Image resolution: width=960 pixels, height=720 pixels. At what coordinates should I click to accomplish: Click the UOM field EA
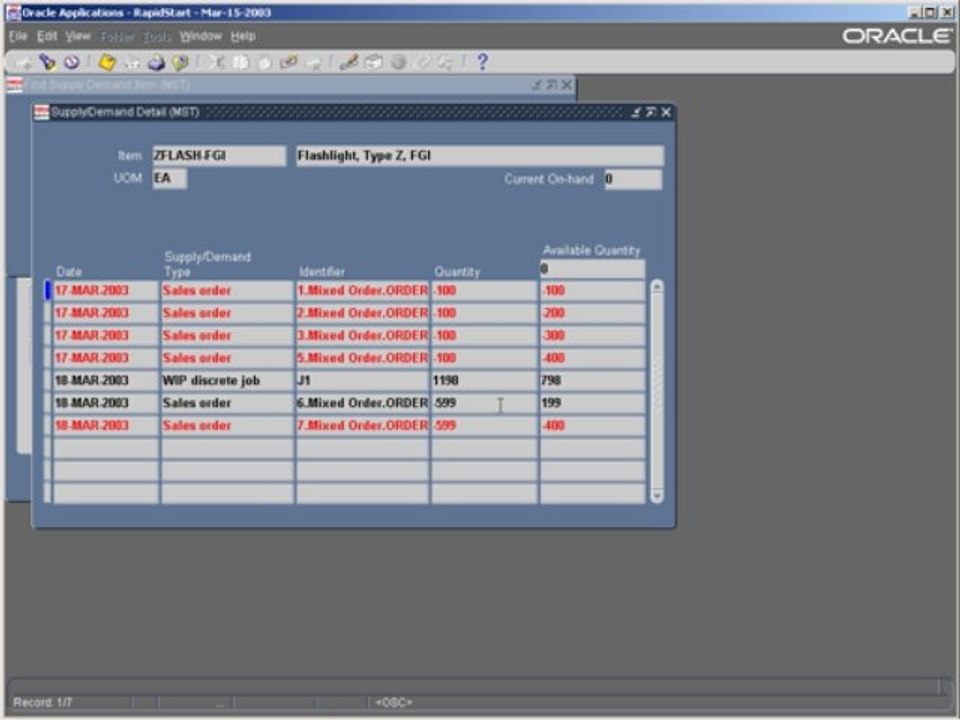(x=170, y=178)
